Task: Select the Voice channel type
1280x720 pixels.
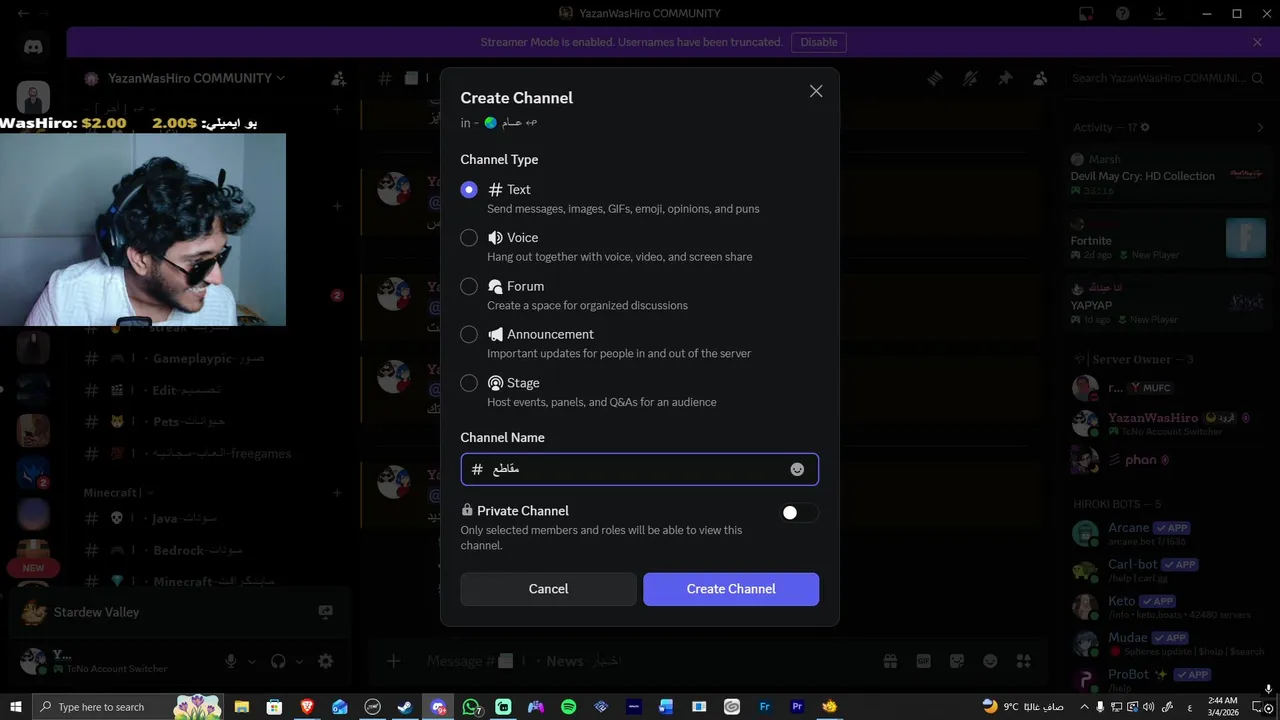Action: (x=469, y=237)
